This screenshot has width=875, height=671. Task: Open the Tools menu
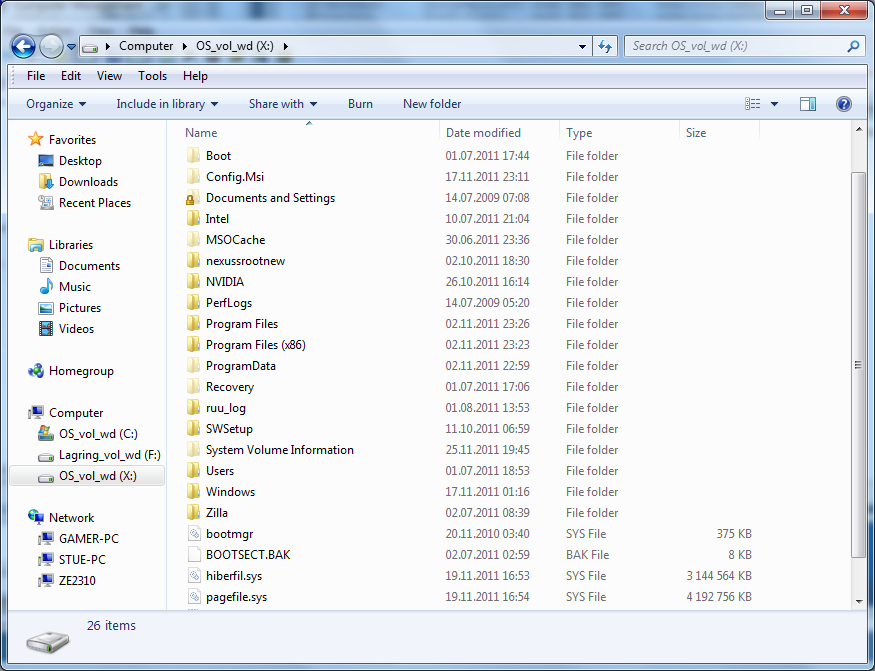(152, 76)
